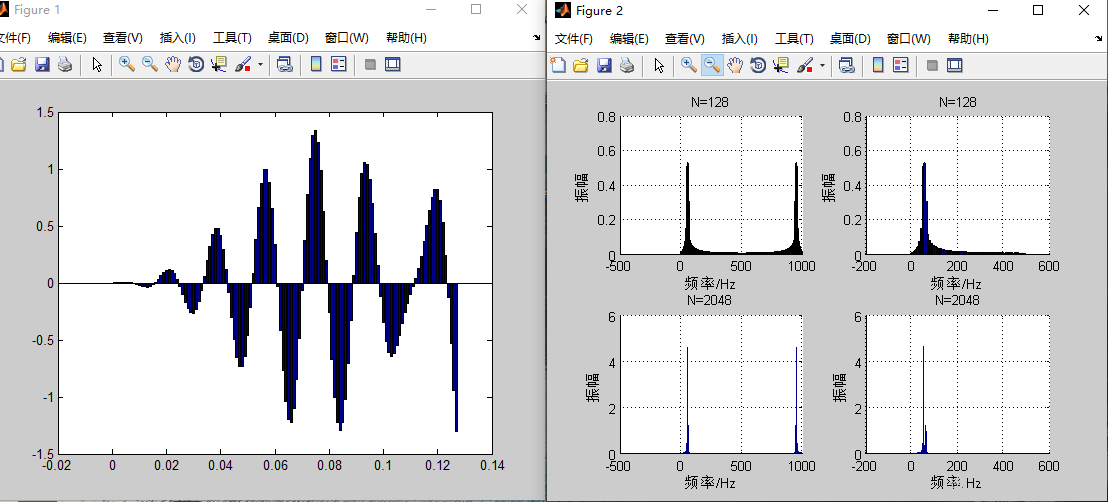Save figure icon in Figure 2 toolbar
This screenshot has height=502, width=1108.
[604, 66]
